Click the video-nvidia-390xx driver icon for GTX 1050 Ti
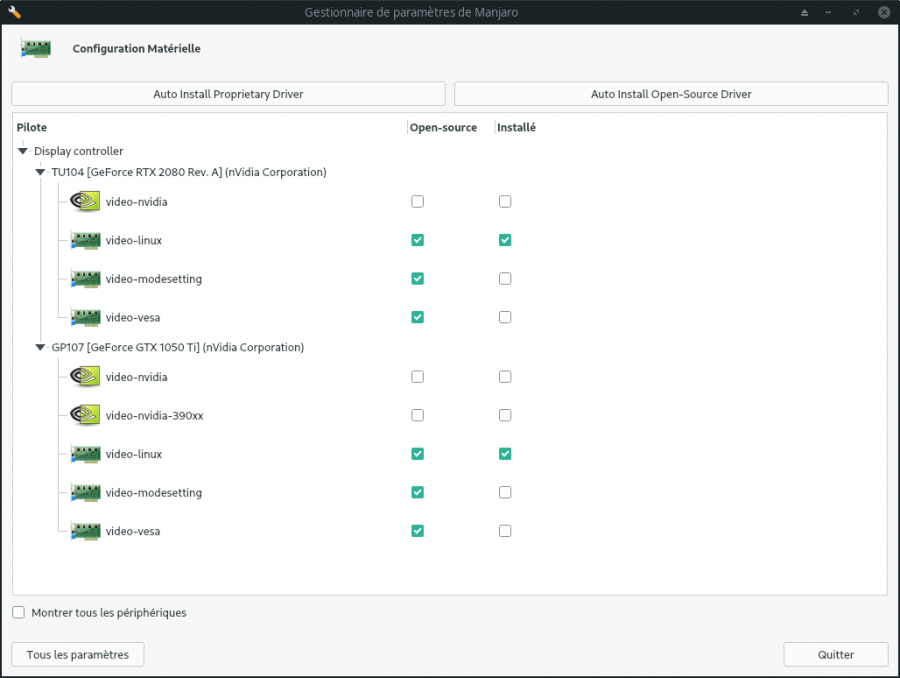Image resolution: width=900 pixels, height=678 pixels. (84, 415)
